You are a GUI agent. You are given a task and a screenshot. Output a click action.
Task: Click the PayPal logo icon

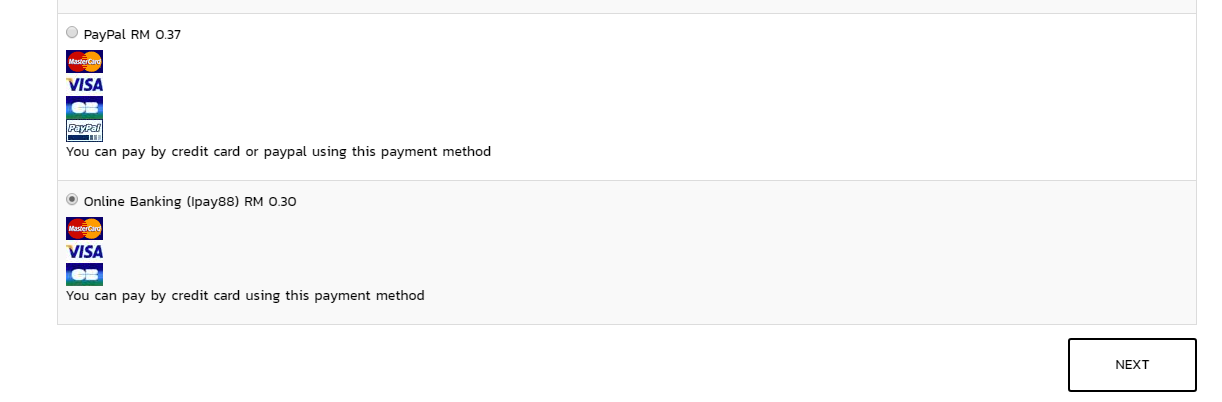coord(84,130)
